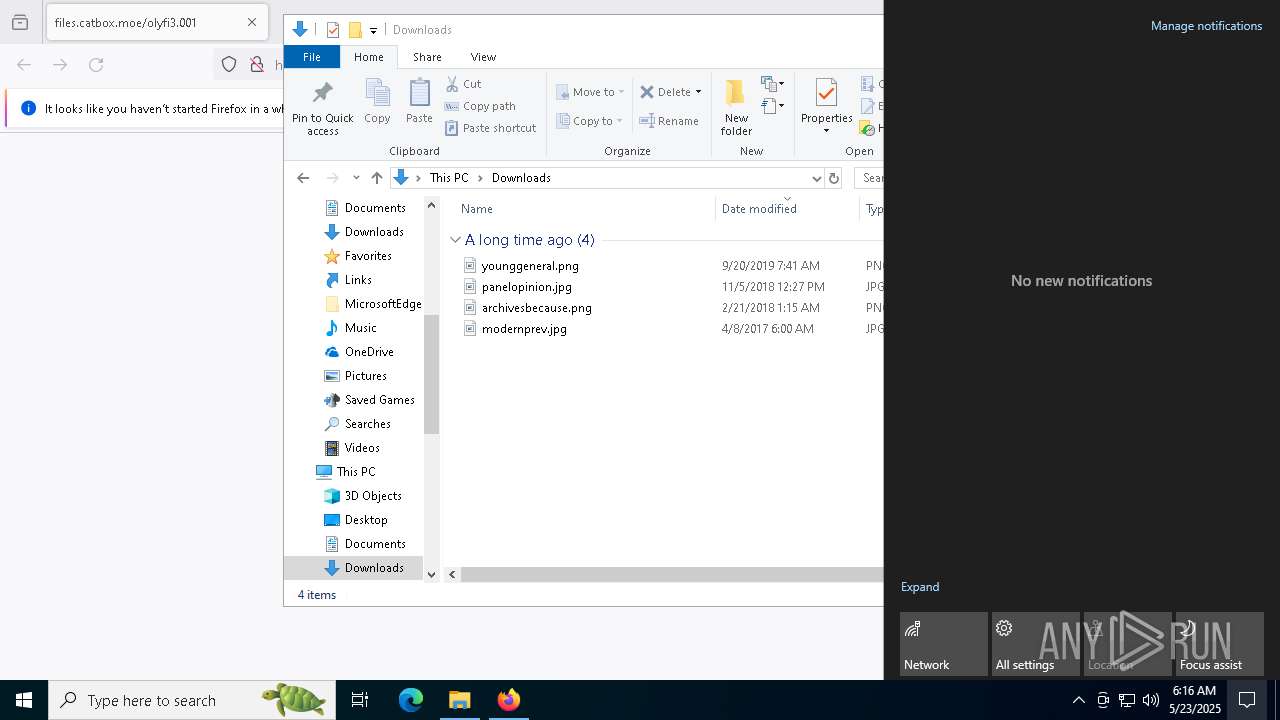Click Firefox reload page icon
The width and height of the screenshot is (1280, 720).
click(96, 65)
